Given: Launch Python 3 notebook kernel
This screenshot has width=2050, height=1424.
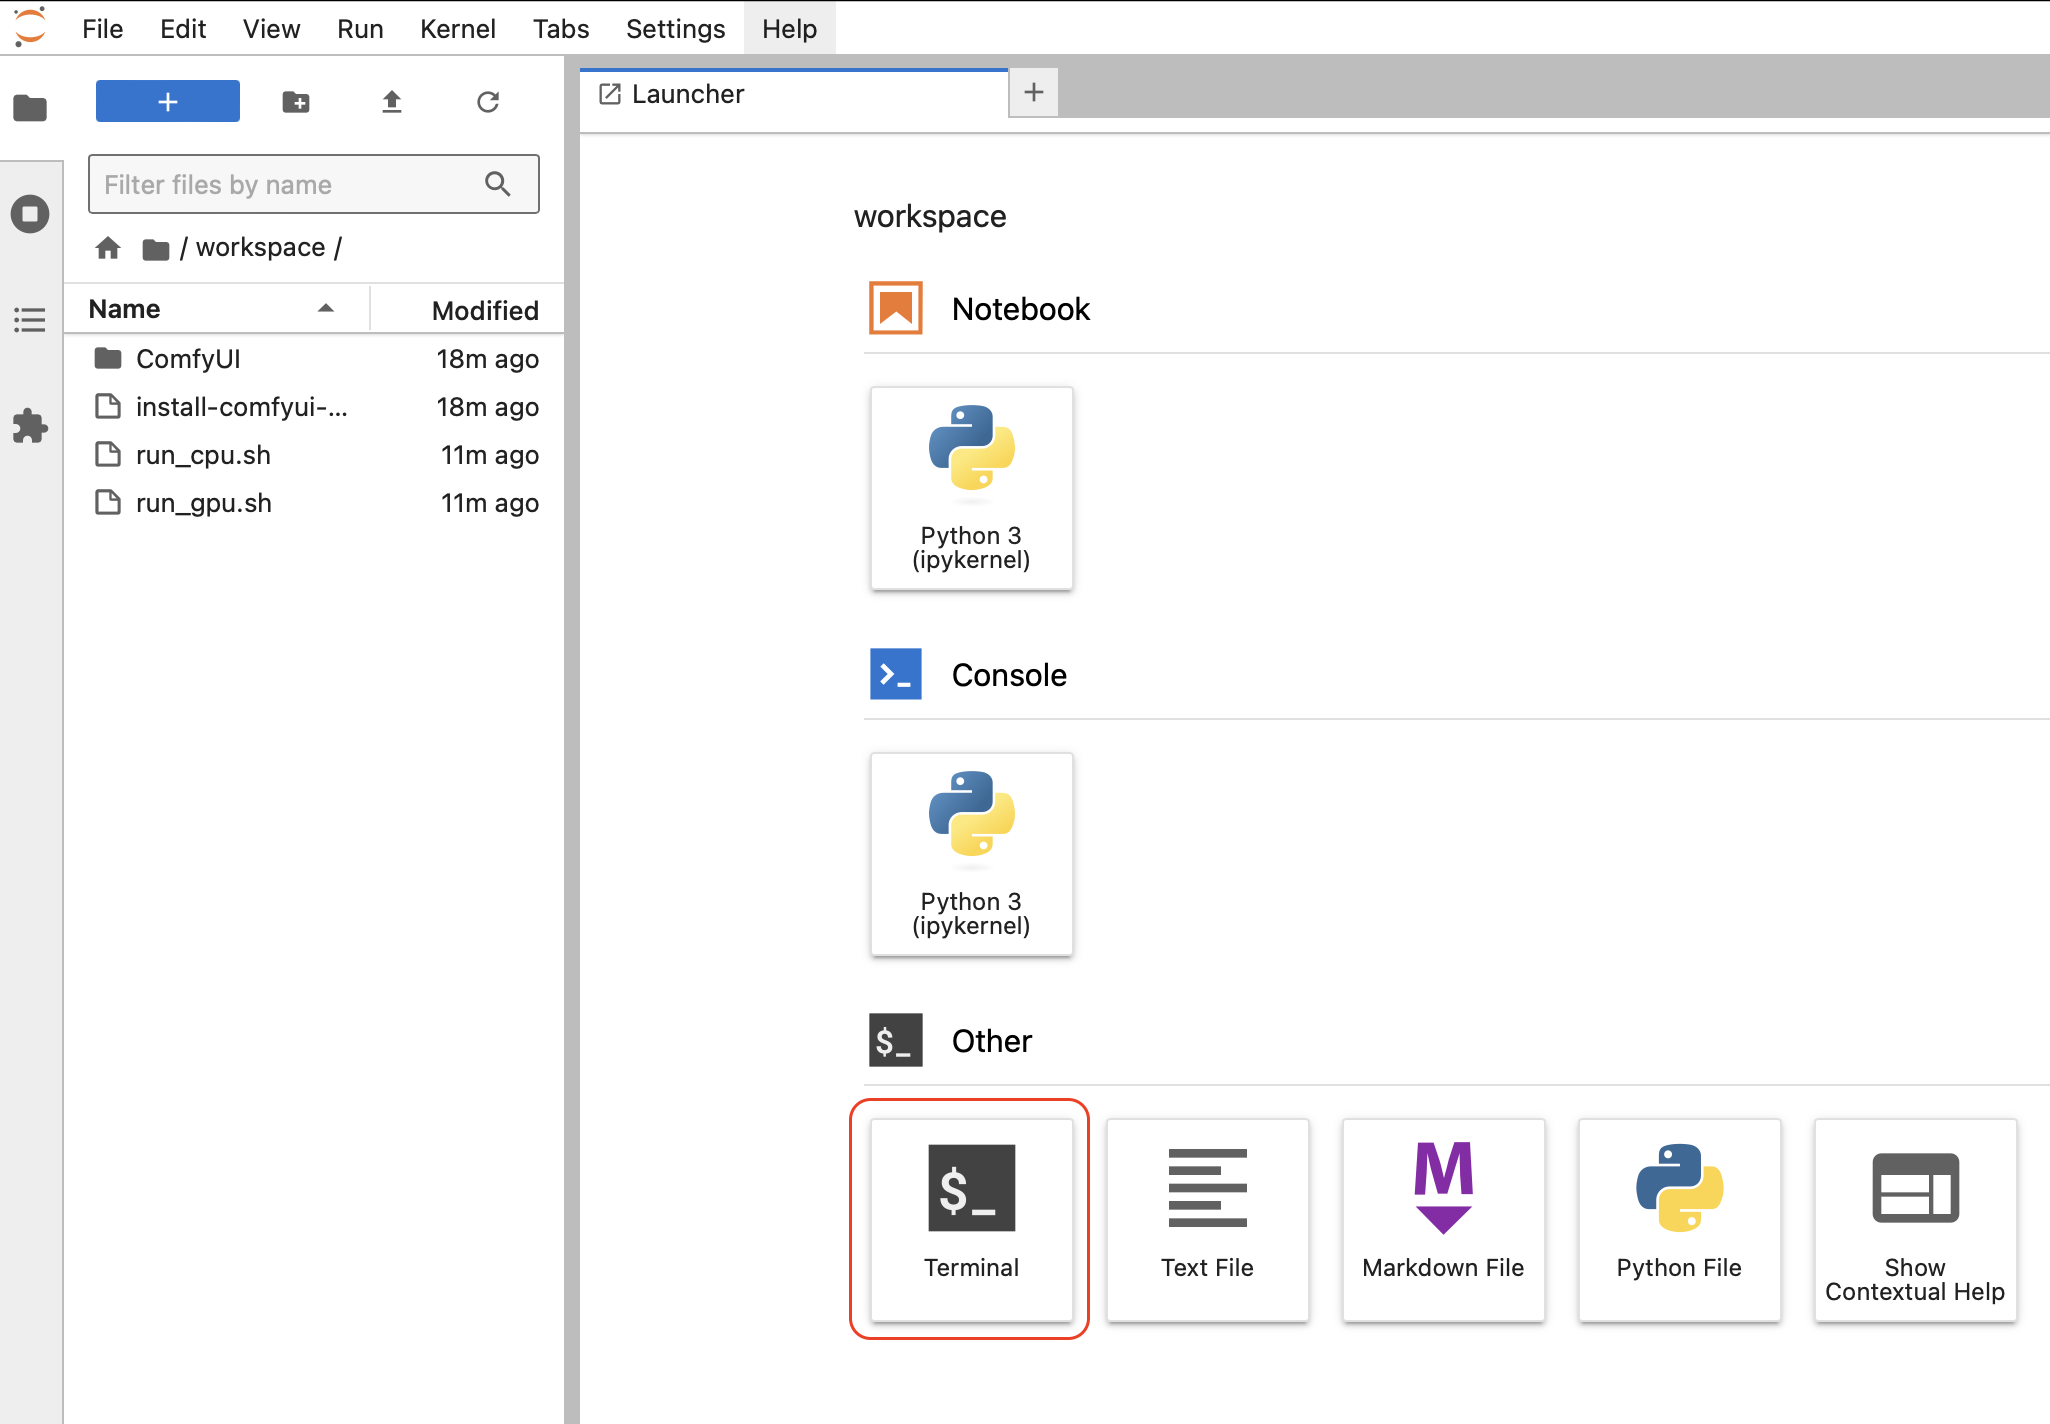Looking at the screenshot, I should (x=970, y=488).
